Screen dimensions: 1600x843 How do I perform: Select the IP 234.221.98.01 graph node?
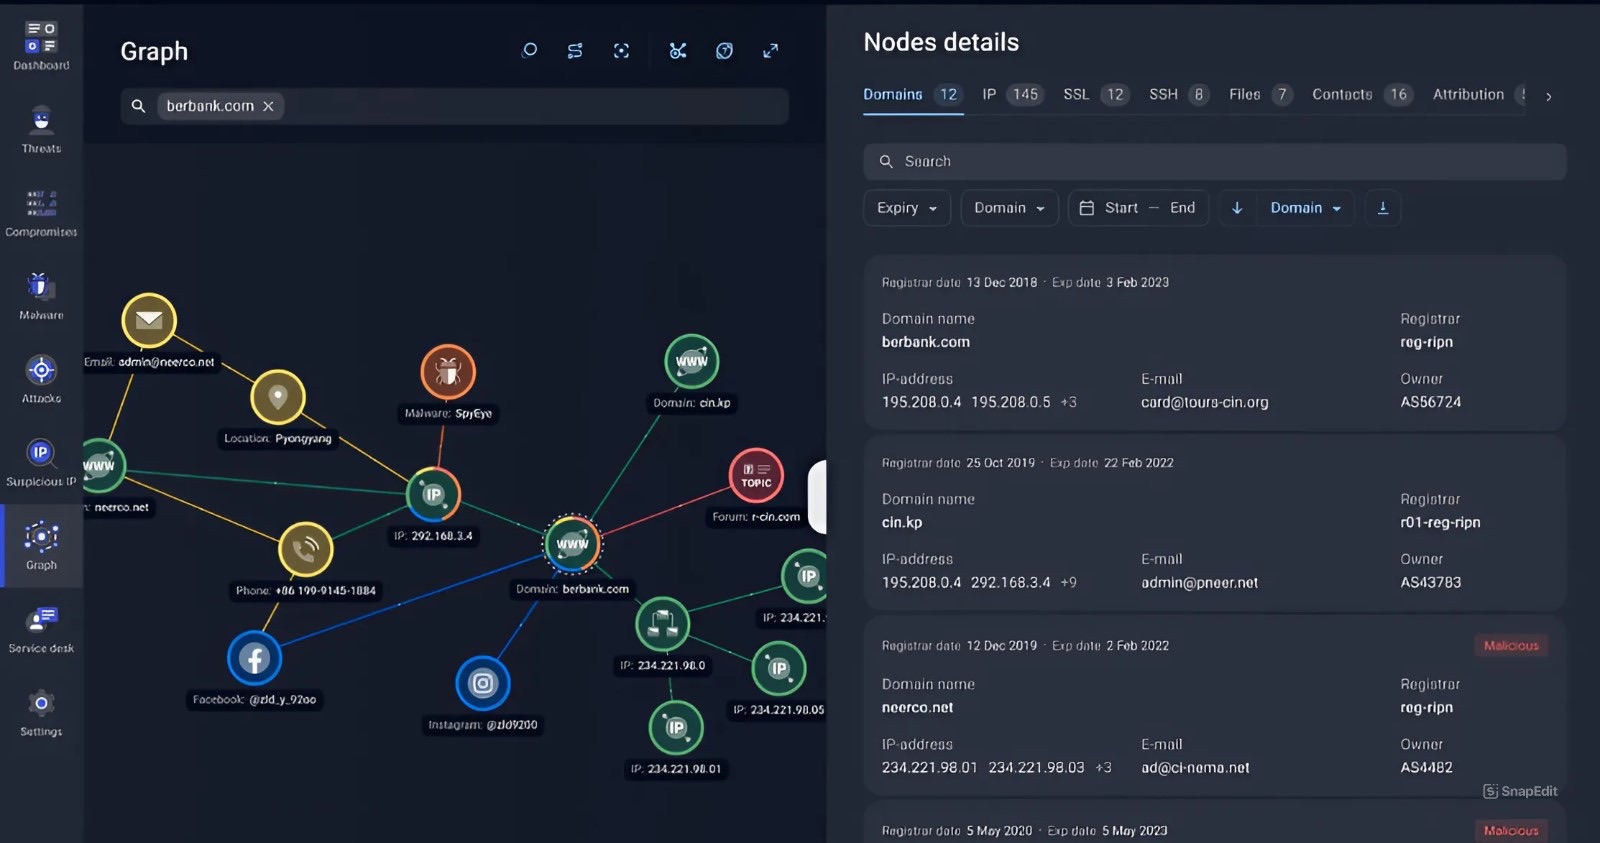[x=676, y=727]
